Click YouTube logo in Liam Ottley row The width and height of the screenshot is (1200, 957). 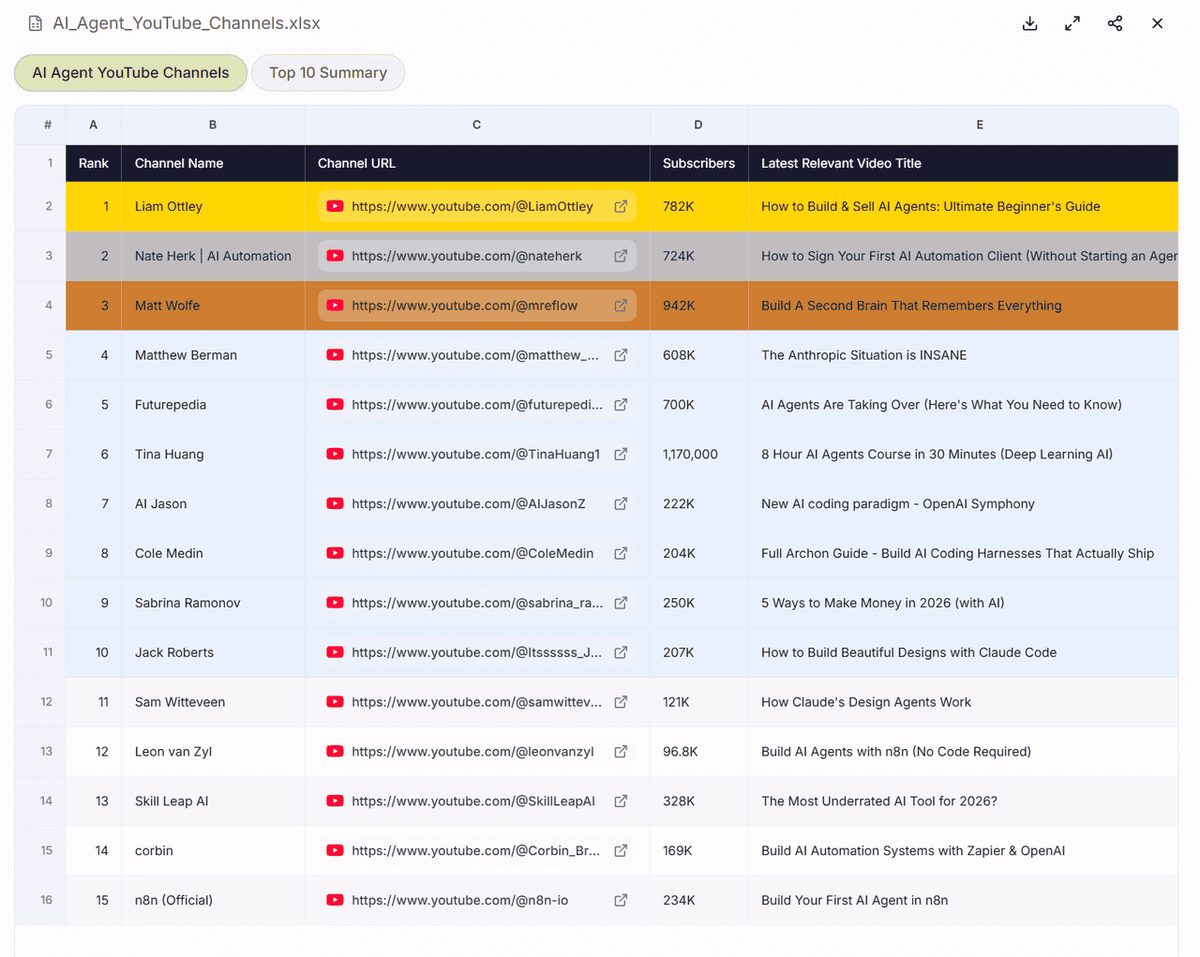335,206
